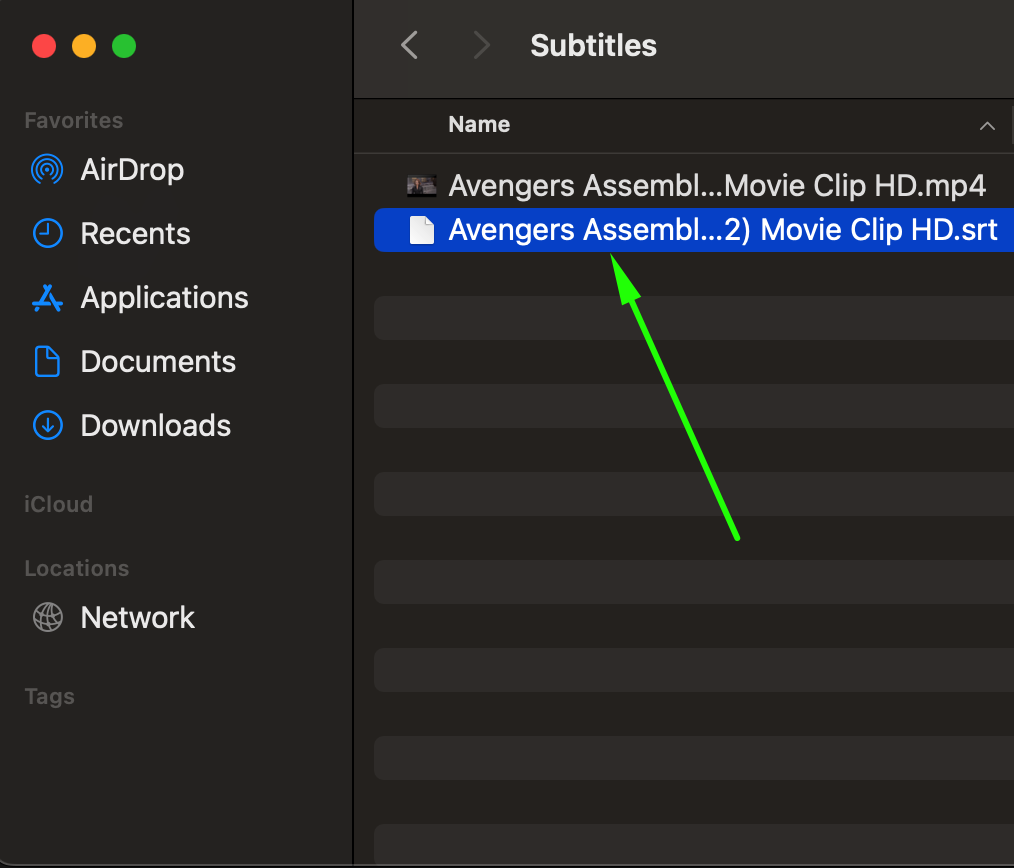Click the blank document icon of the .srt file

tap(422, 231)
